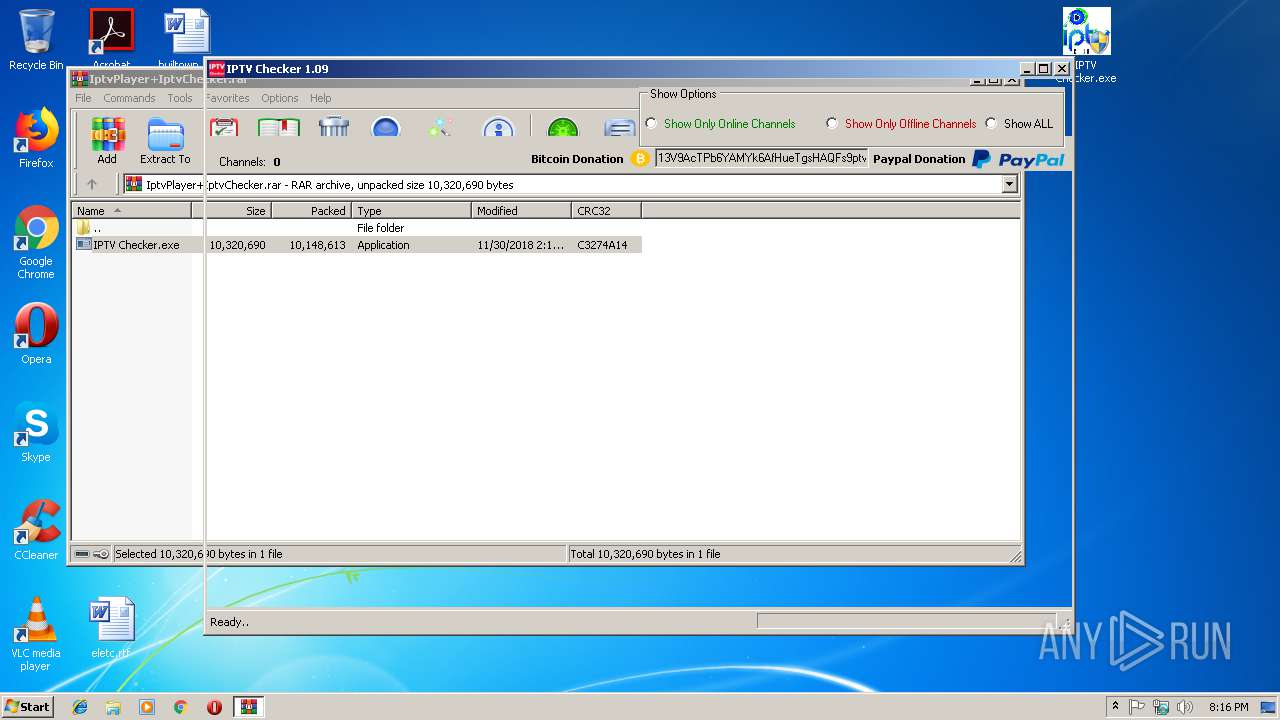Click 'Total 10,320,690 bytes in 1 file' status
The width and height of the screenshot is (1280, 720).
click(x=645, y=554)
